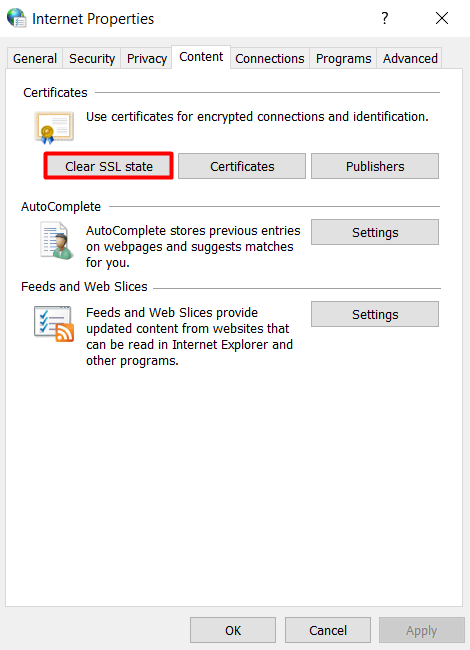Close the Internet Properties dialog

point(442,18)
